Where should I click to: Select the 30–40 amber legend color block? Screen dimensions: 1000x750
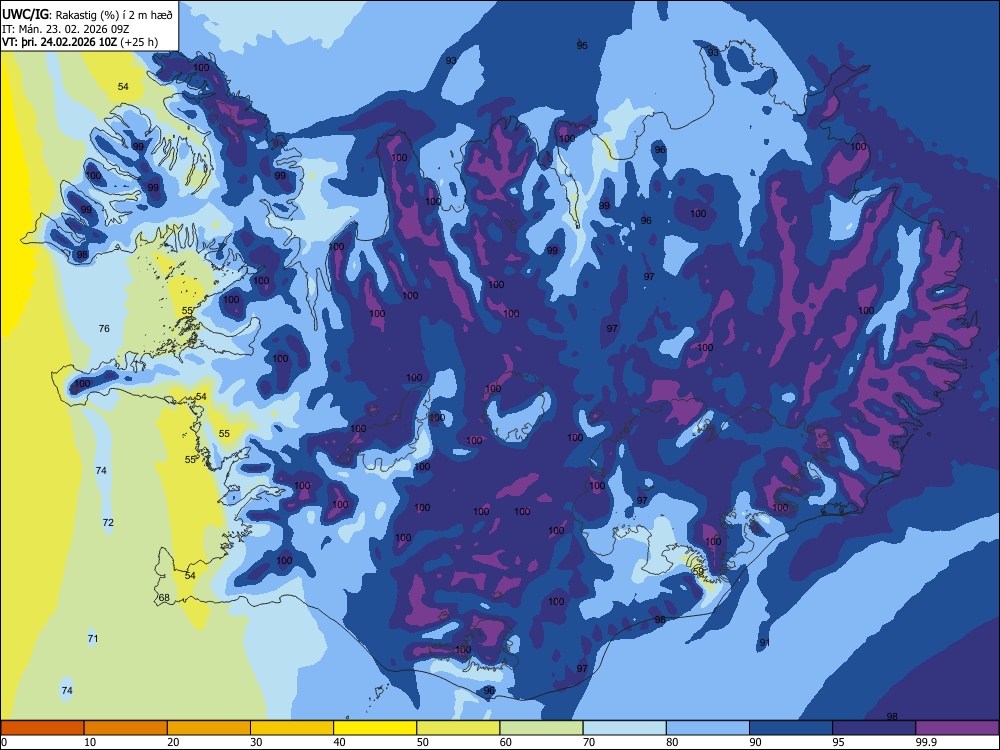point(292,728)
